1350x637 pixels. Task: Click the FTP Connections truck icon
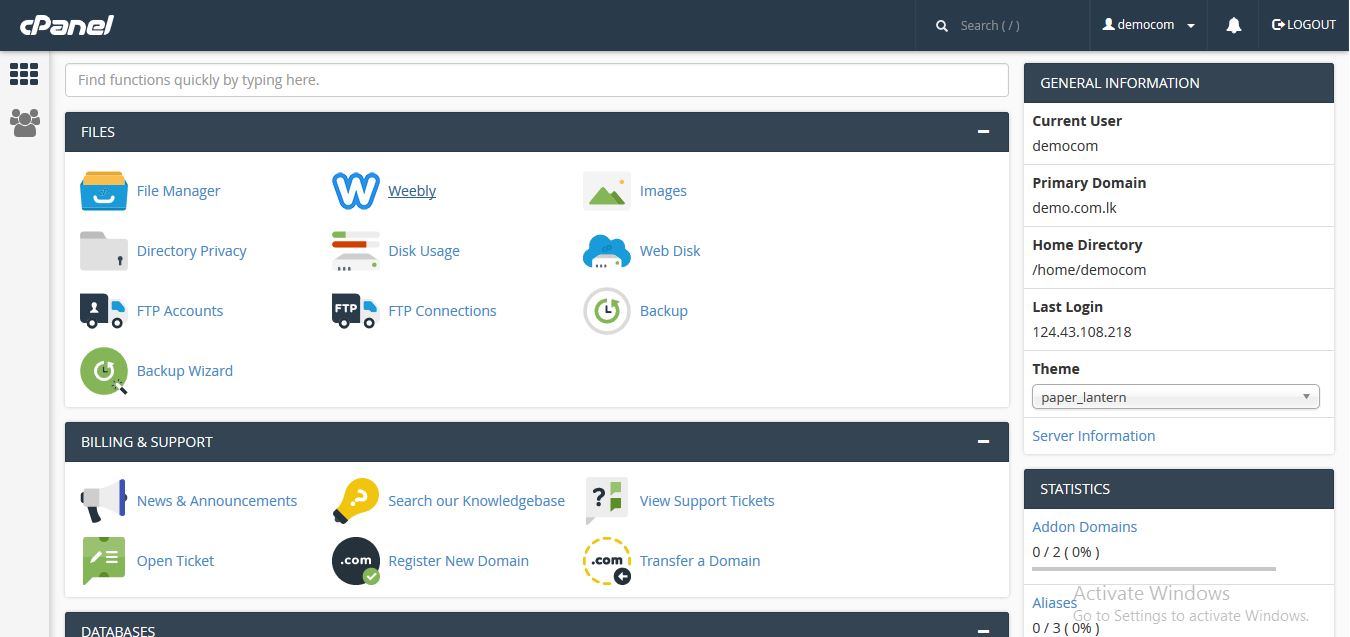(x=355, y=311)
